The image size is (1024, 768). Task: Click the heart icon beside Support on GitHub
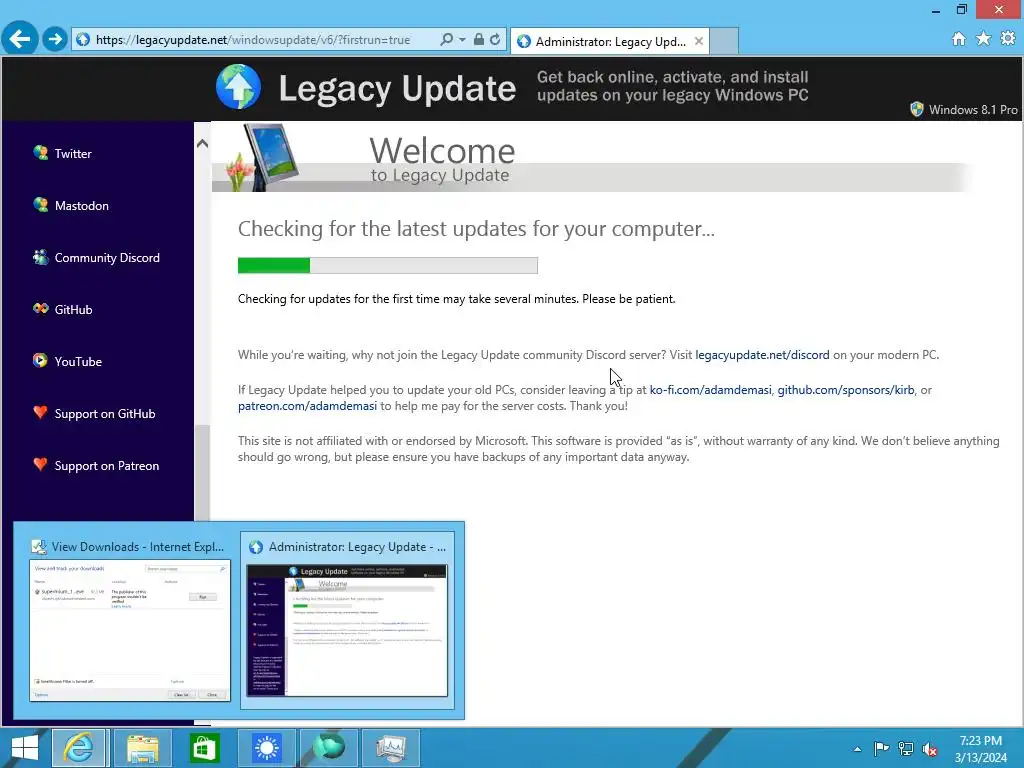40,412
